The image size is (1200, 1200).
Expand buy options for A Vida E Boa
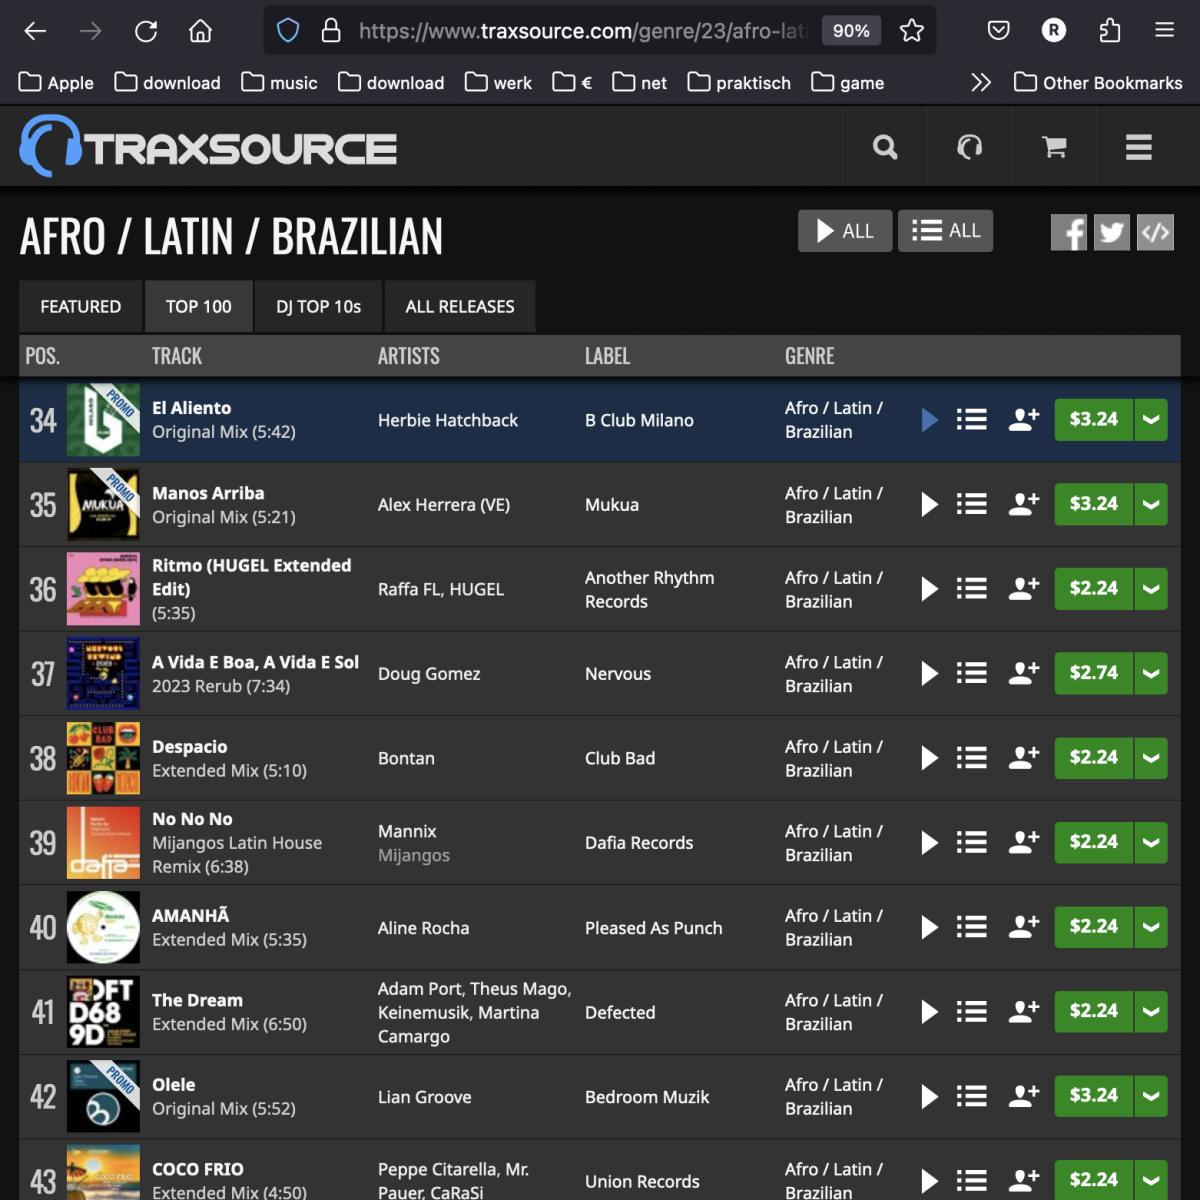(x=1151, y=673)
